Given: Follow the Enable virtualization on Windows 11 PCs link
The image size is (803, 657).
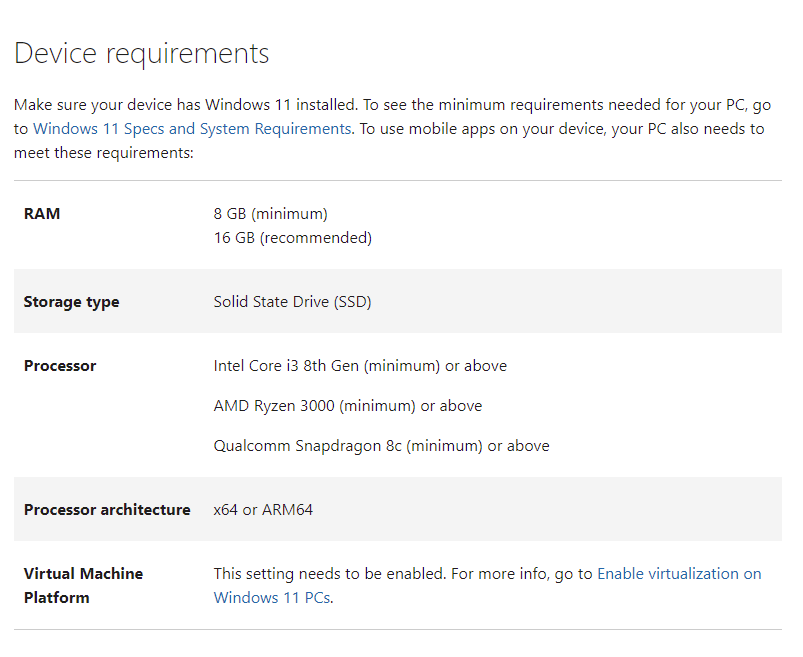Looking at the screenshot, I should click(678, 574).
